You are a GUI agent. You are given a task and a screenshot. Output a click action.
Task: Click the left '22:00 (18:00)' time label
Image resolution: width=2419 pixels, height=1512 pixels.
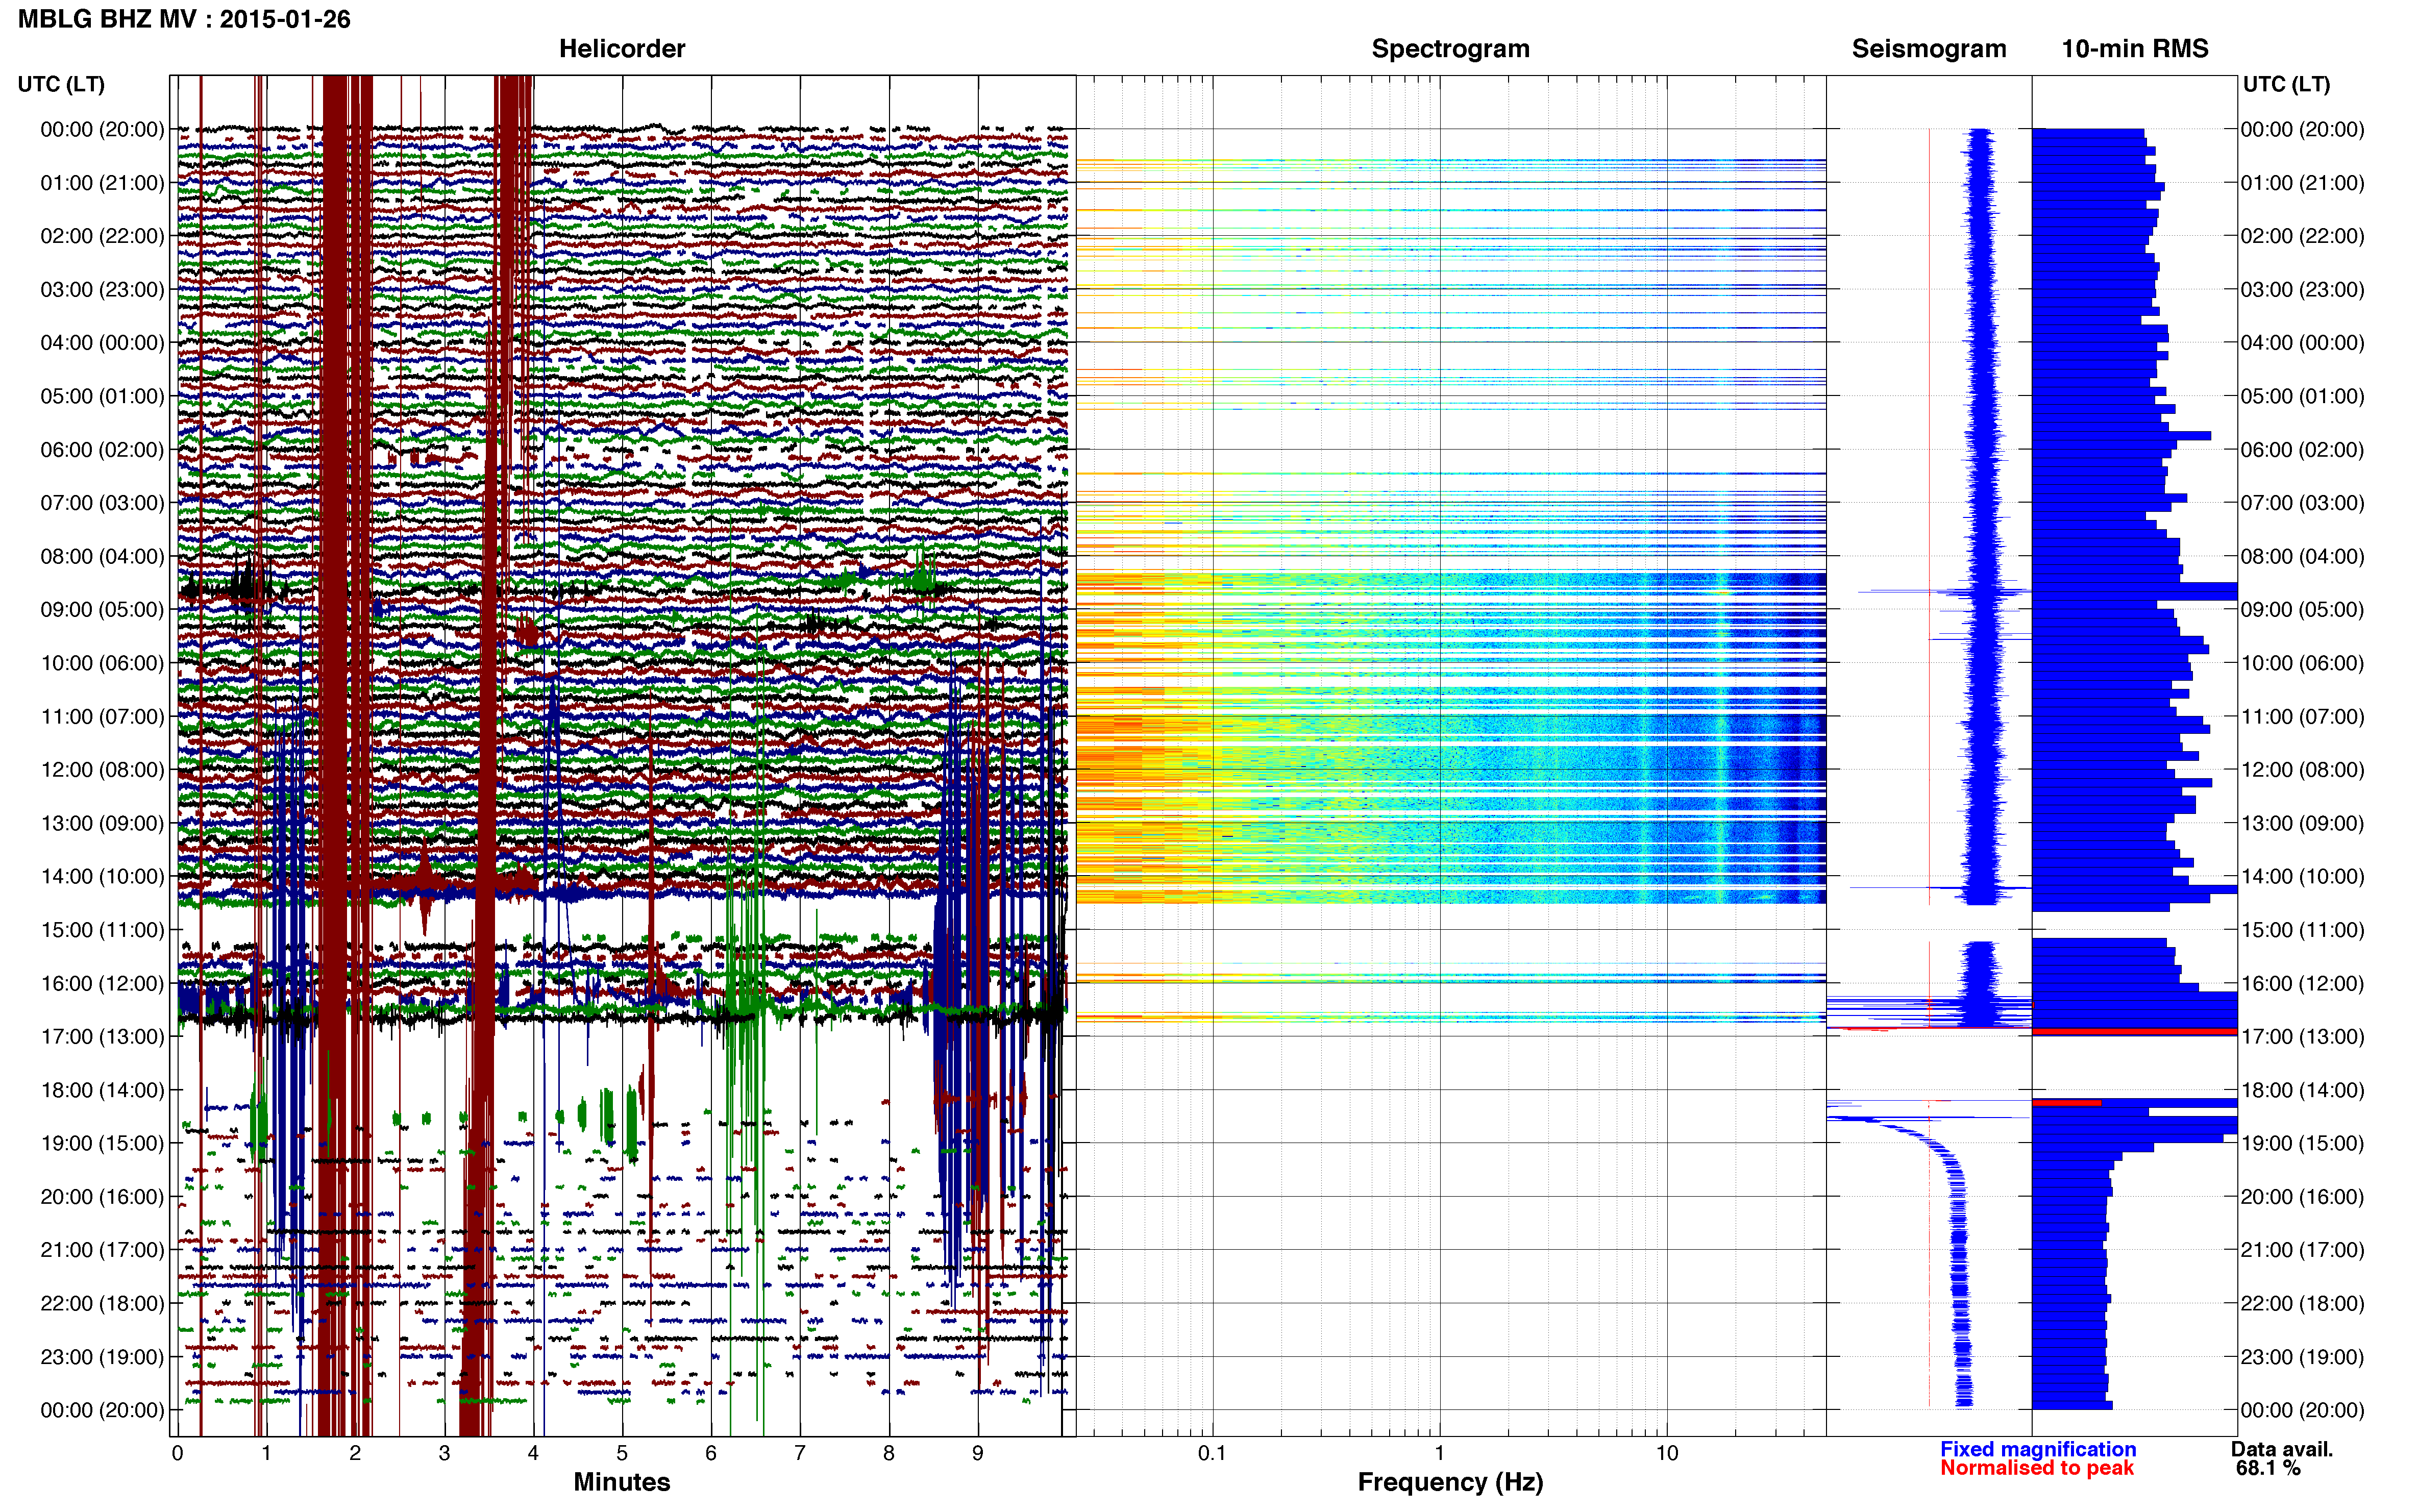(102, 1303)
